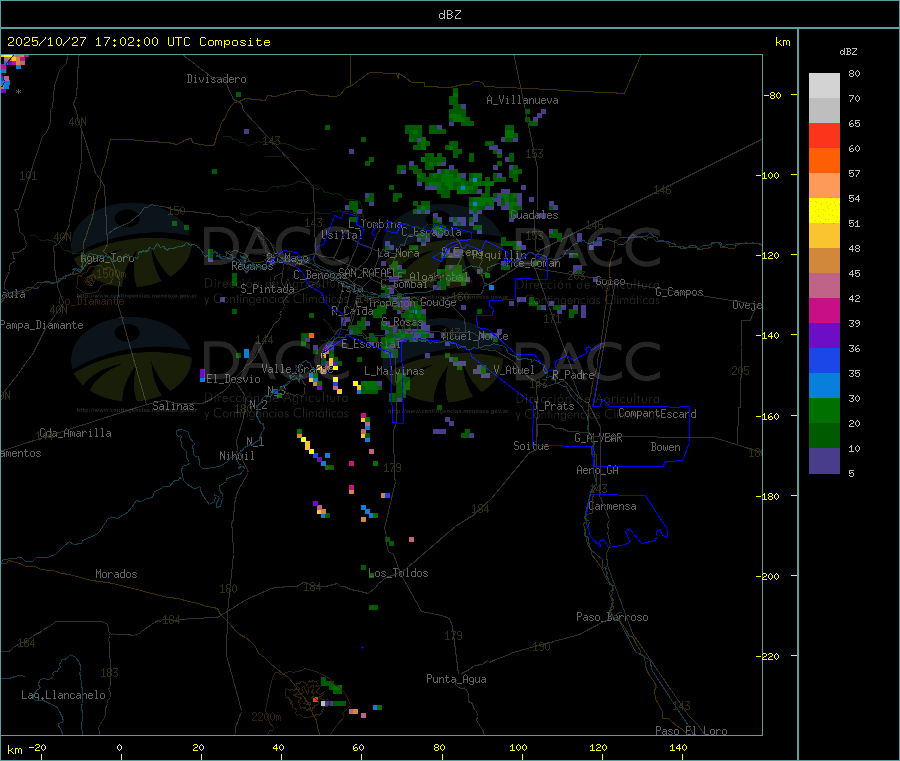Click the Paso_El_Loro label
Image resolution: width=900 pixels, height=761 pixels.
click(x=691, y=731)
